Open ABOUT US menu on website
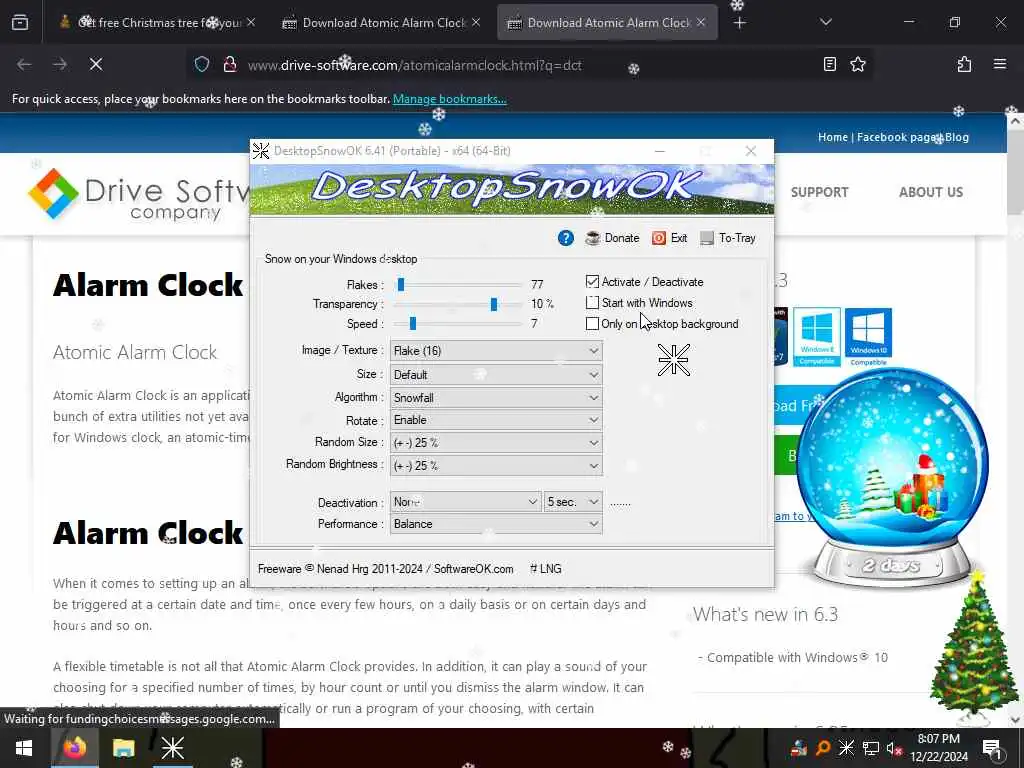 tap(931, 192)
